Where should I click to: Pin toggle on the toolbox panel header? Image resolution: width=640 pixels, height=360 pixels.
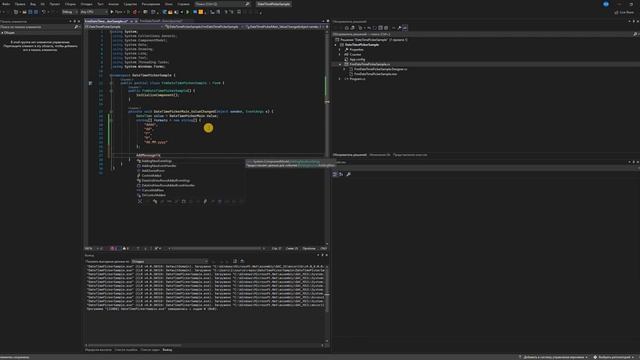[x=75, y=21]
